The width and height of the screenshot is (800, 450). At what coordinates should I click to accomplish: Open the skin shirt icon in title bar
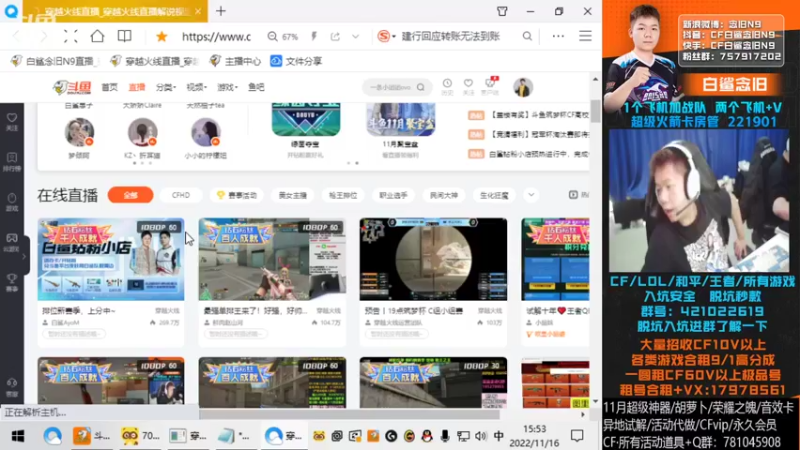[x=502, y=11]
